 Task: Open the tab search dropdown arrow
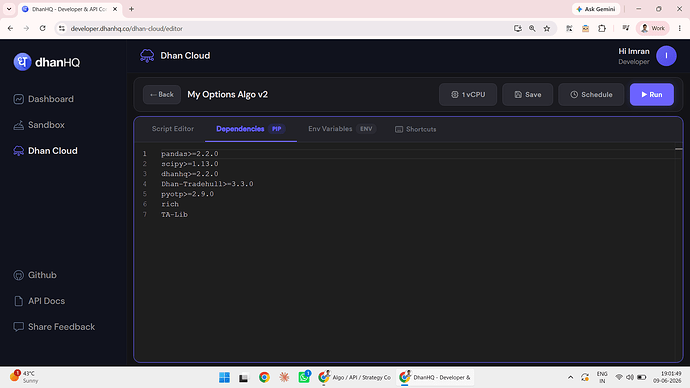pos(9,9)
